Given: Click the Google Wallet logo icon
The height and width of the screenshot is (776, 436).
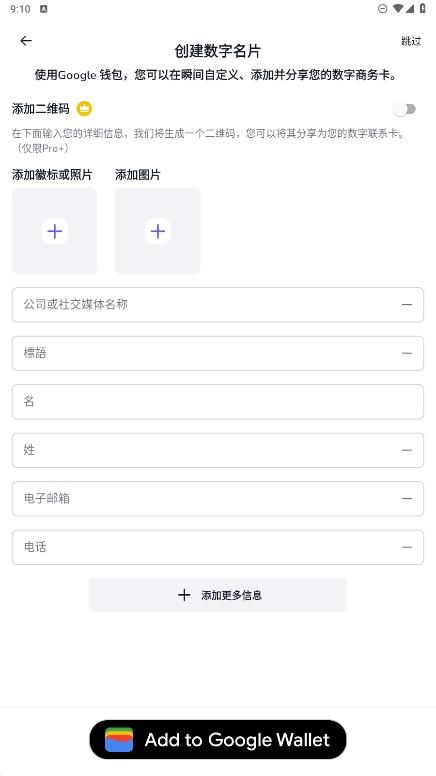Looking at the screenshot, I should coord(119,739).
